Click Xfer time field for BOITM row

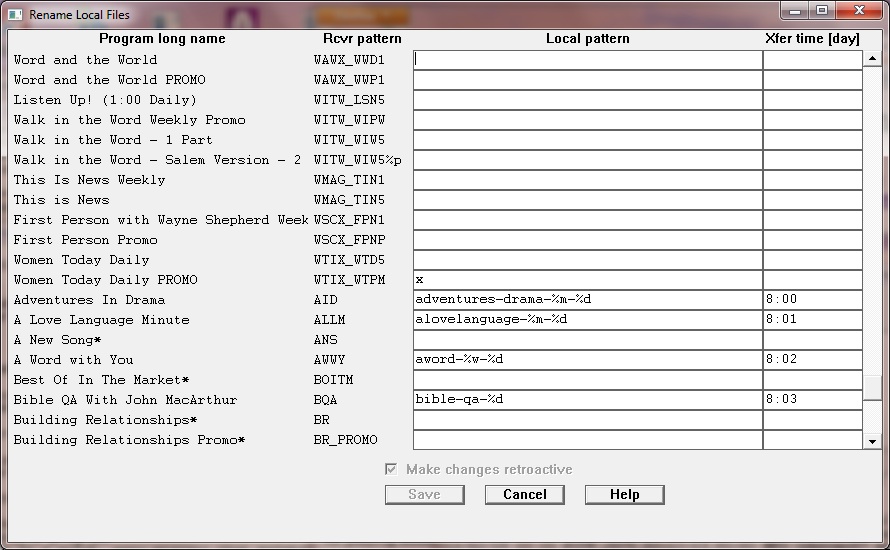(813, 380)
